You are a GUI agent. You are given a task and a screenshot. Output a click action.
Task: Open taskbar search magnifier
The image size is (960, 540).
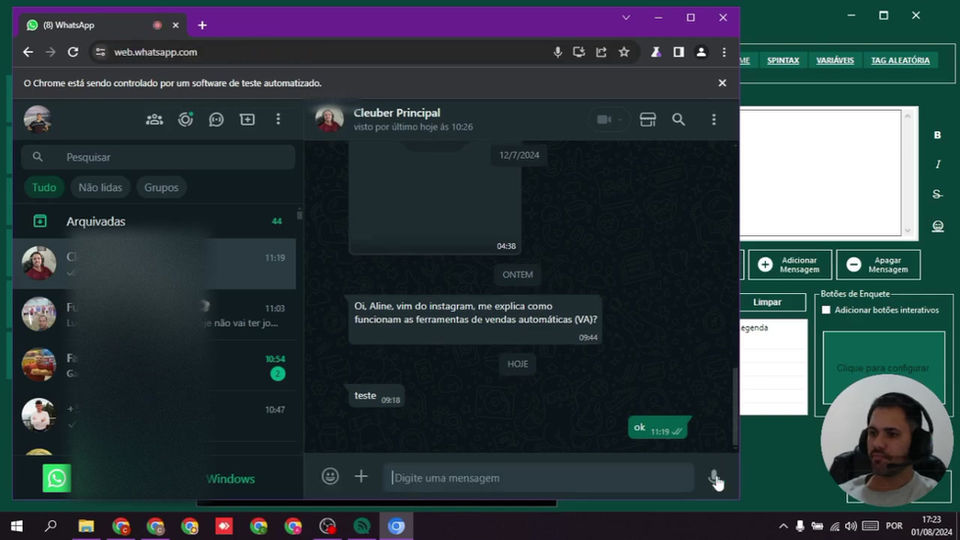pyautogui.click(x=51, y=526)
